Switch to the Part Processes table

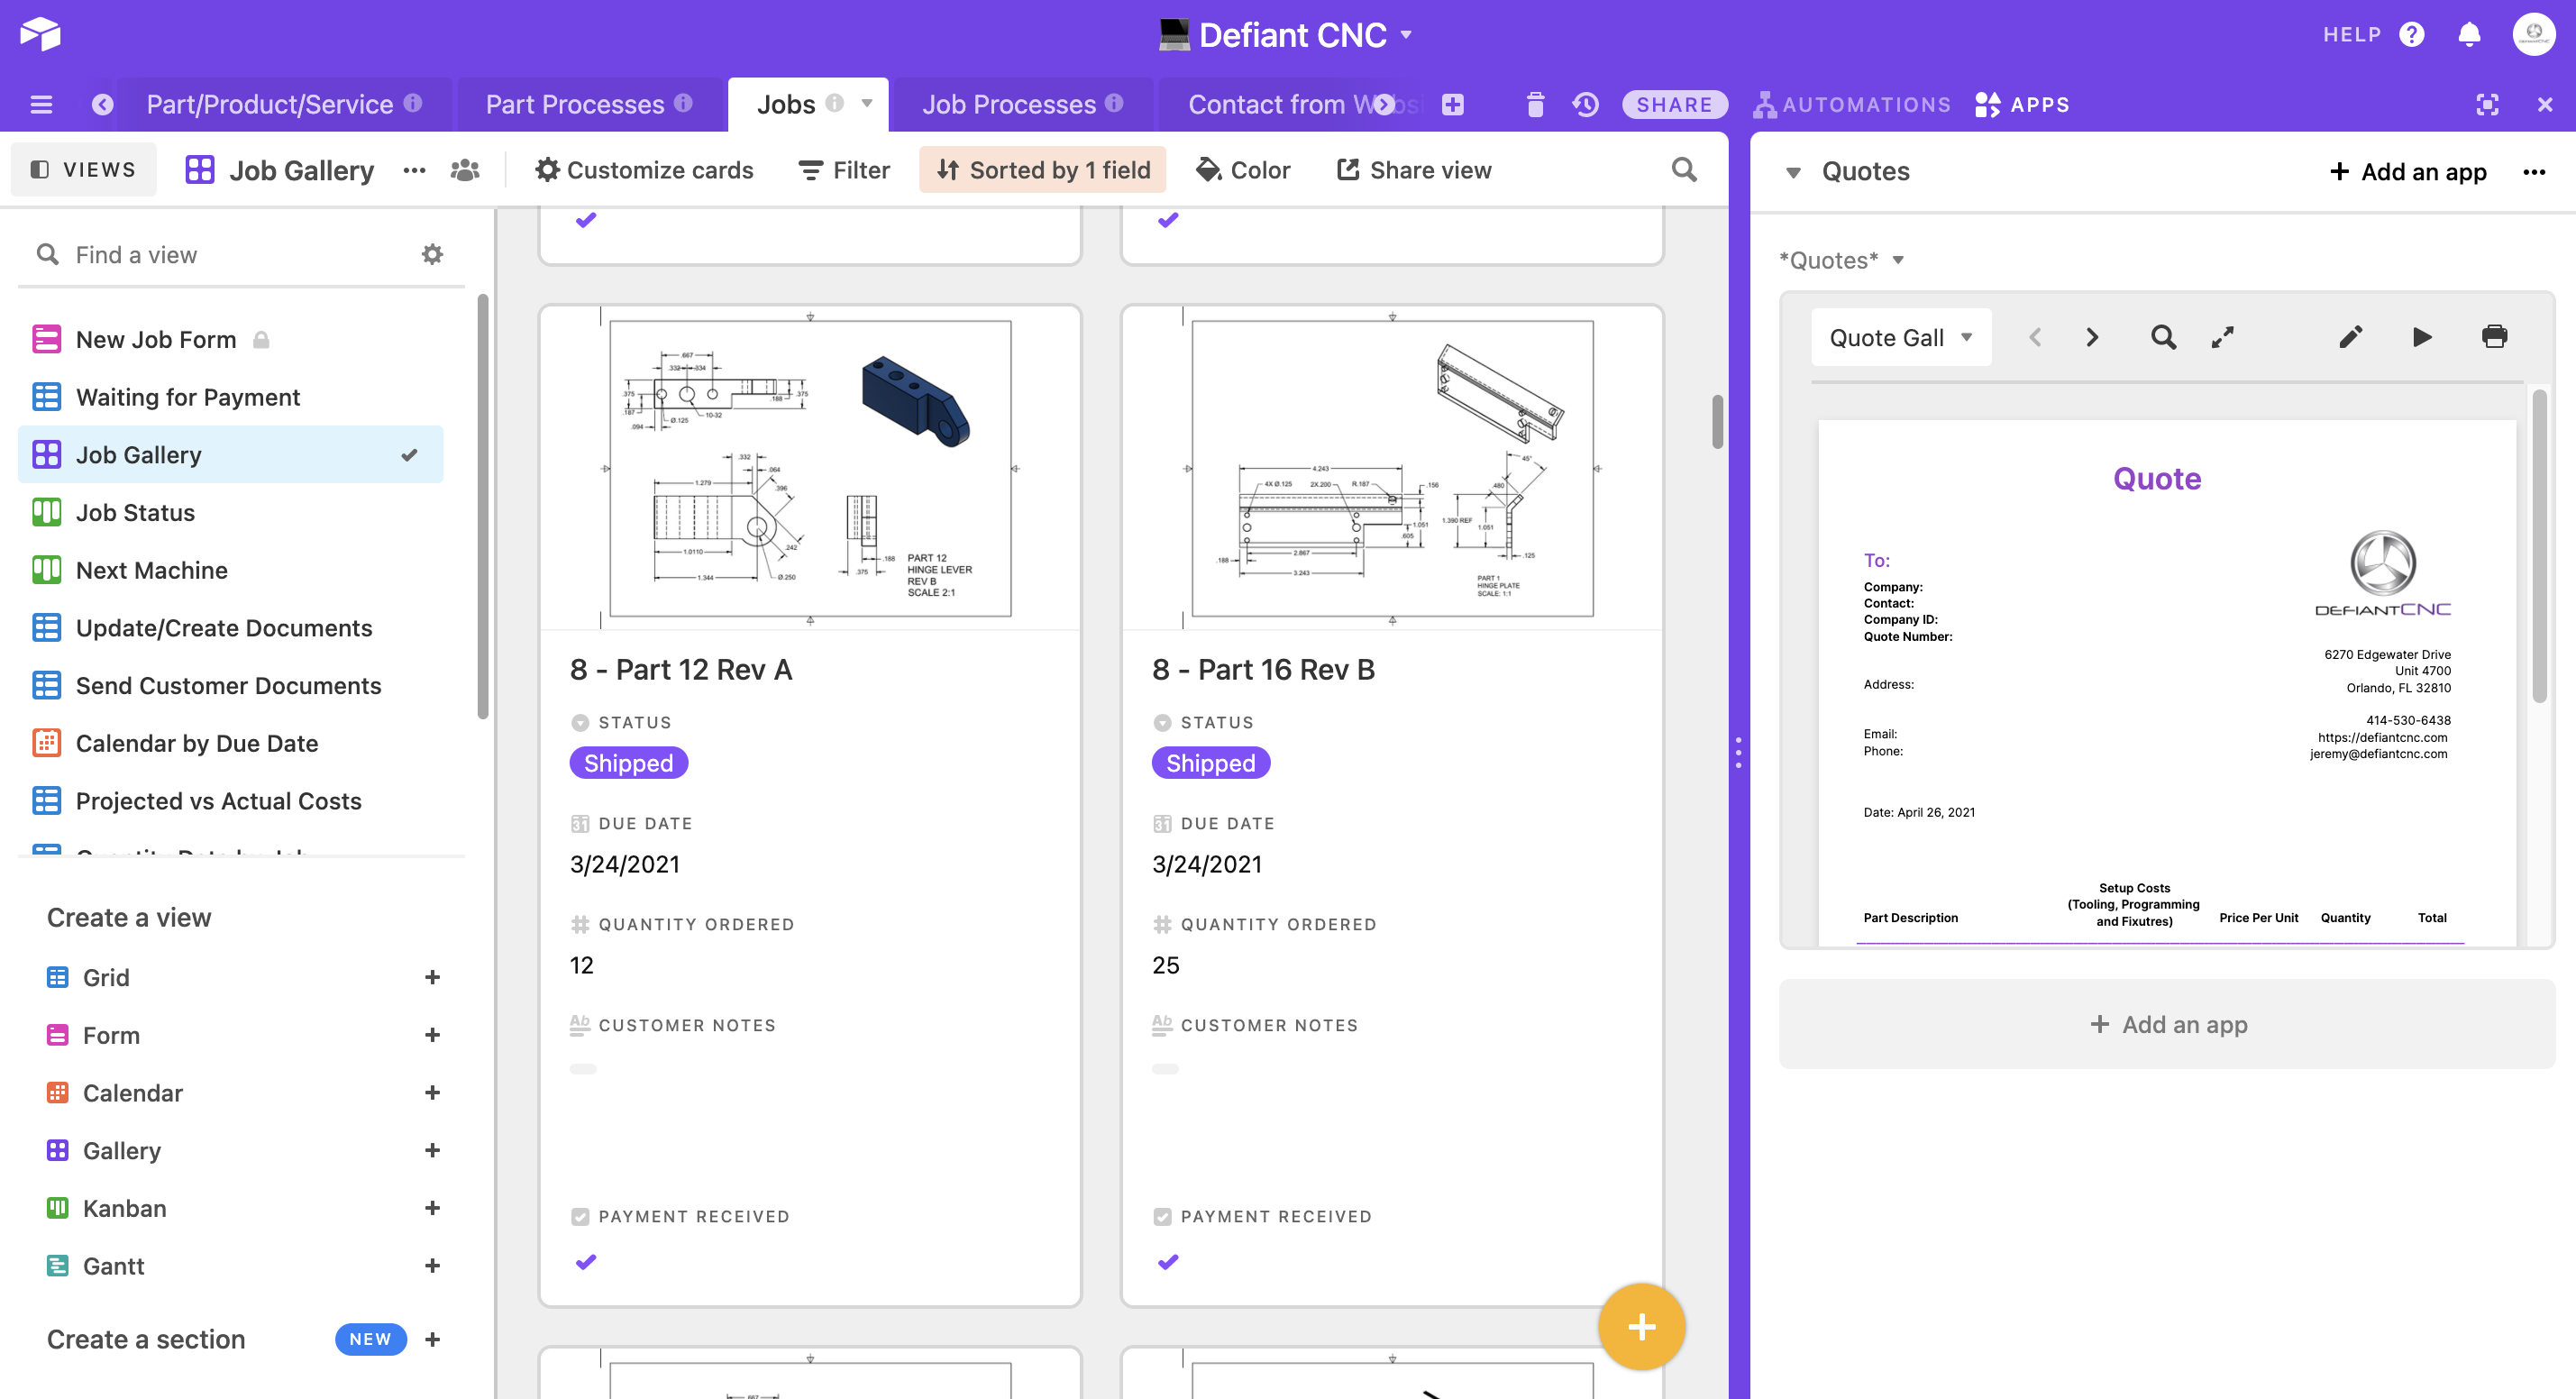click(x=575, y=104)
